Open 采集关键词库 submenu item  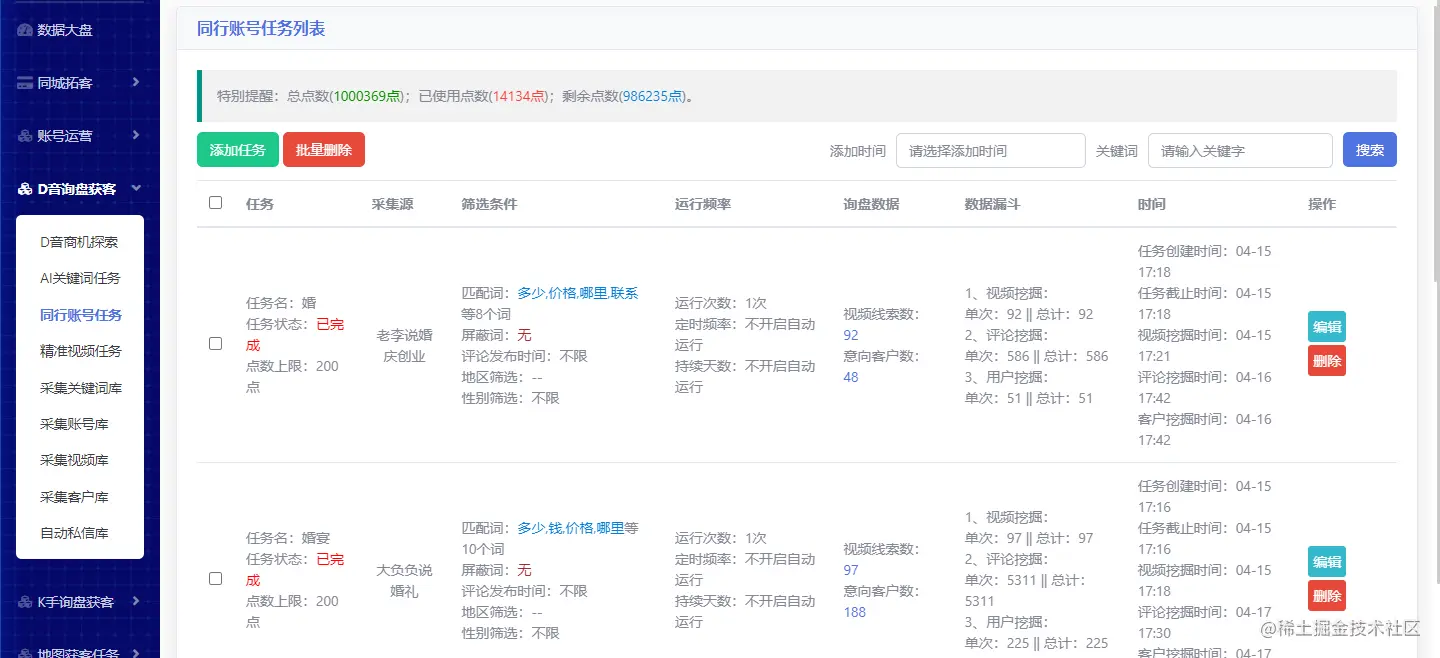81,388
